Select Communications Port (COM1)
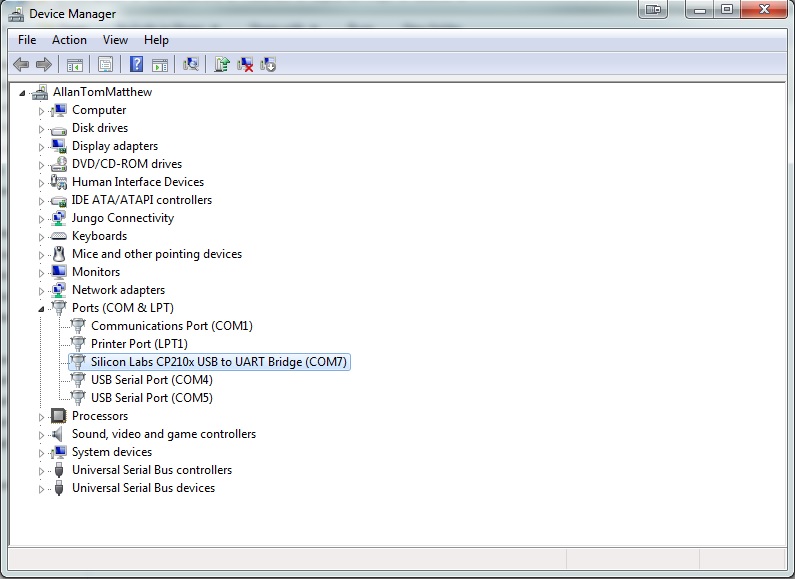The image size is (795, 579). (172, 325)
